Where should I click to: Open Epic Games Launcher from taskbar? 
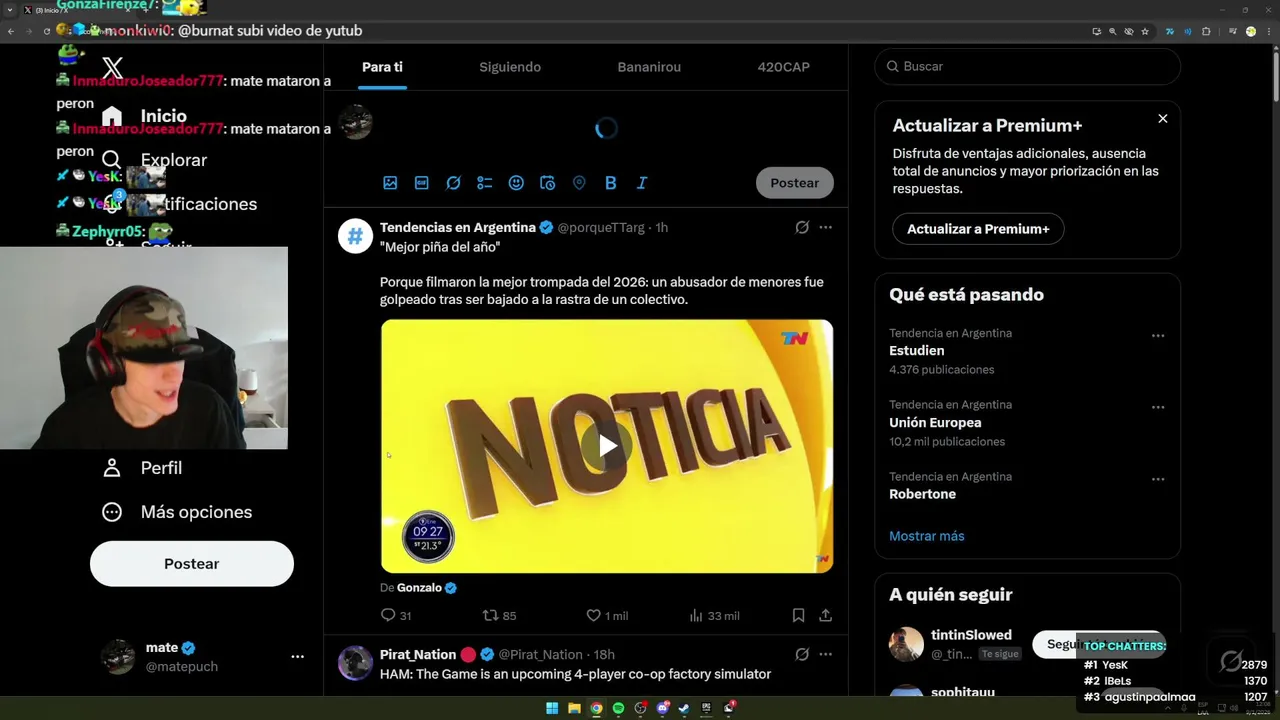click(x=706, y=708)
